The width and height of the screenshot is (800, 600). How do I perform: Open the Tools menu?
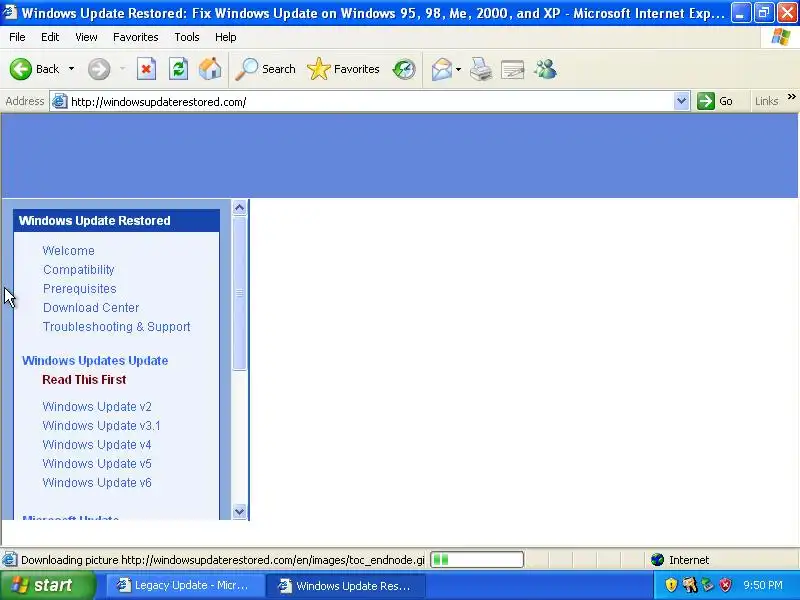coord(187,37)
